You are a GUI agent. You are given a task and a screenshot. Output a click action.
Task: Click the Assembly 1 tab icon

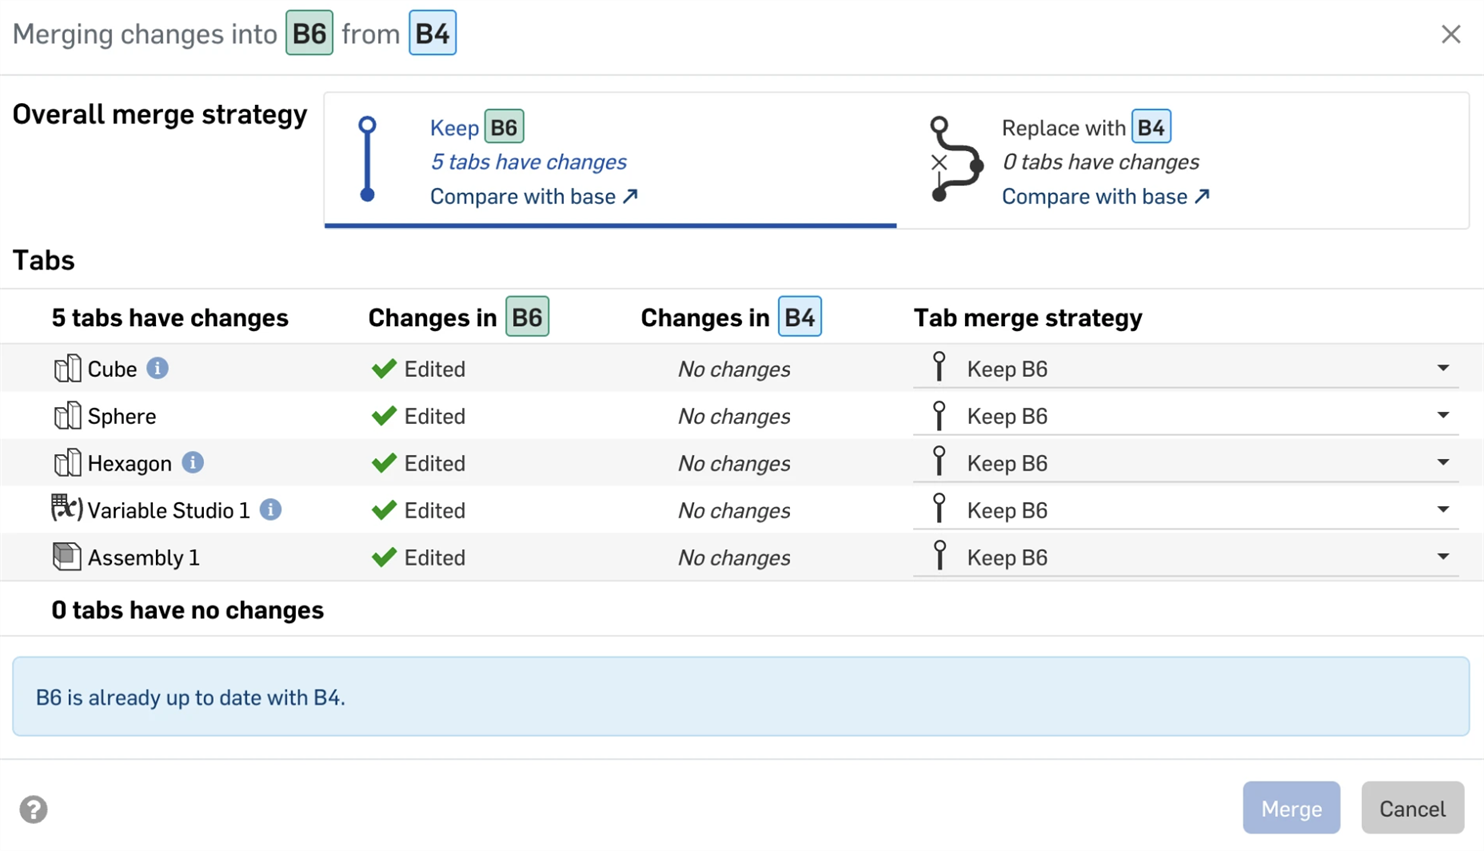[x=67, y=556]
